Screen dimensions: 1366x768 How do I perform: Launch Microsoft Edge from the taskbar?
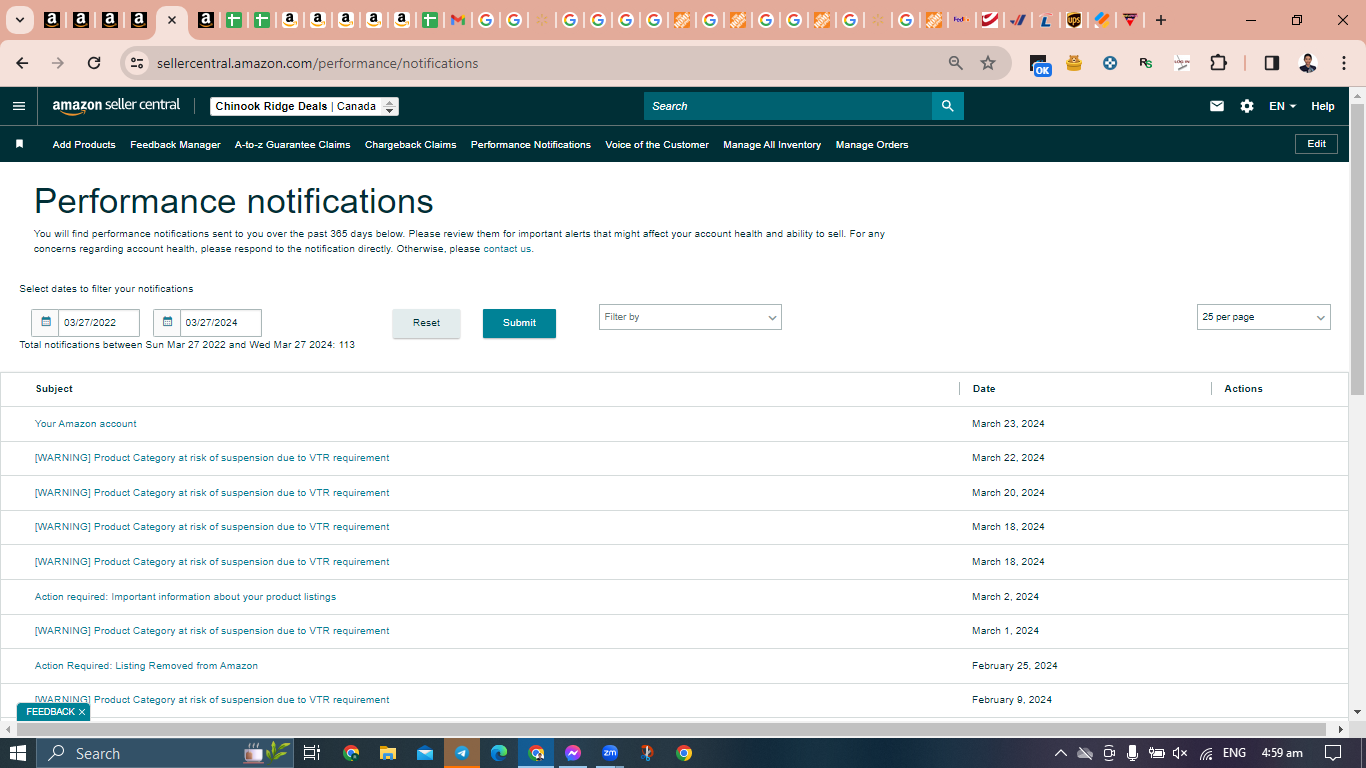point(499,753)
